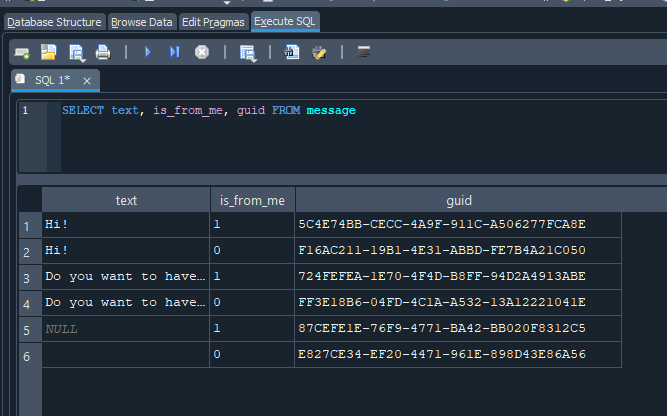Select 'Do you want to have…' in row 4
The width and height of the screenshot is (667, 416).
(x=125, y=302)
